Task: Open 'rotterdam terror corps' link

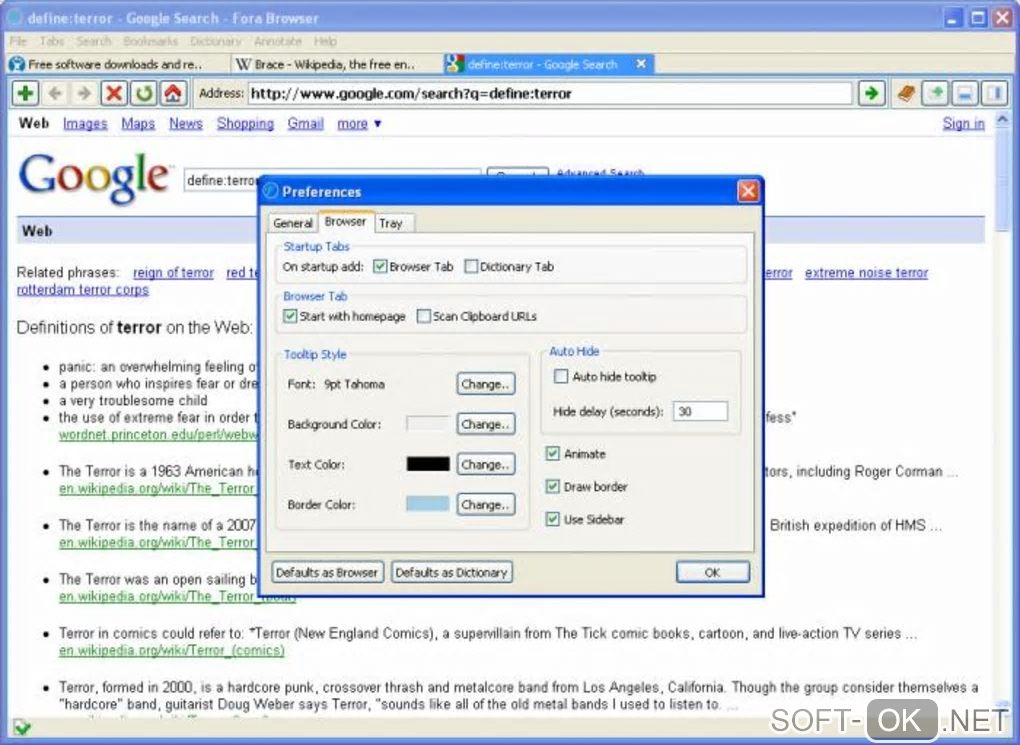Action: (83, 290)
